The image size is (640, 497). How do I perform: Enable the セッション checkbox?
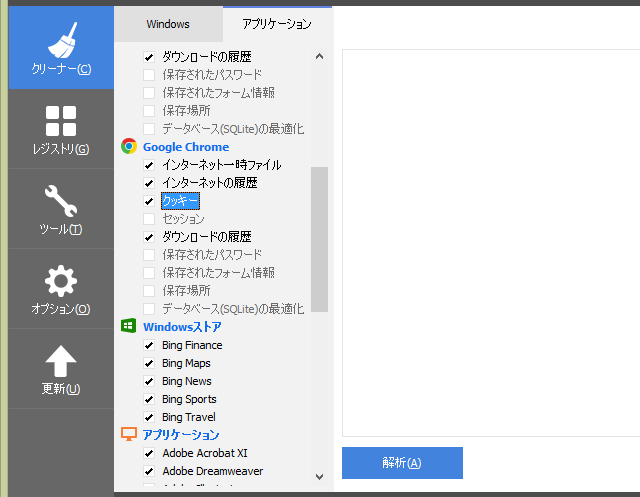point(149,219)
